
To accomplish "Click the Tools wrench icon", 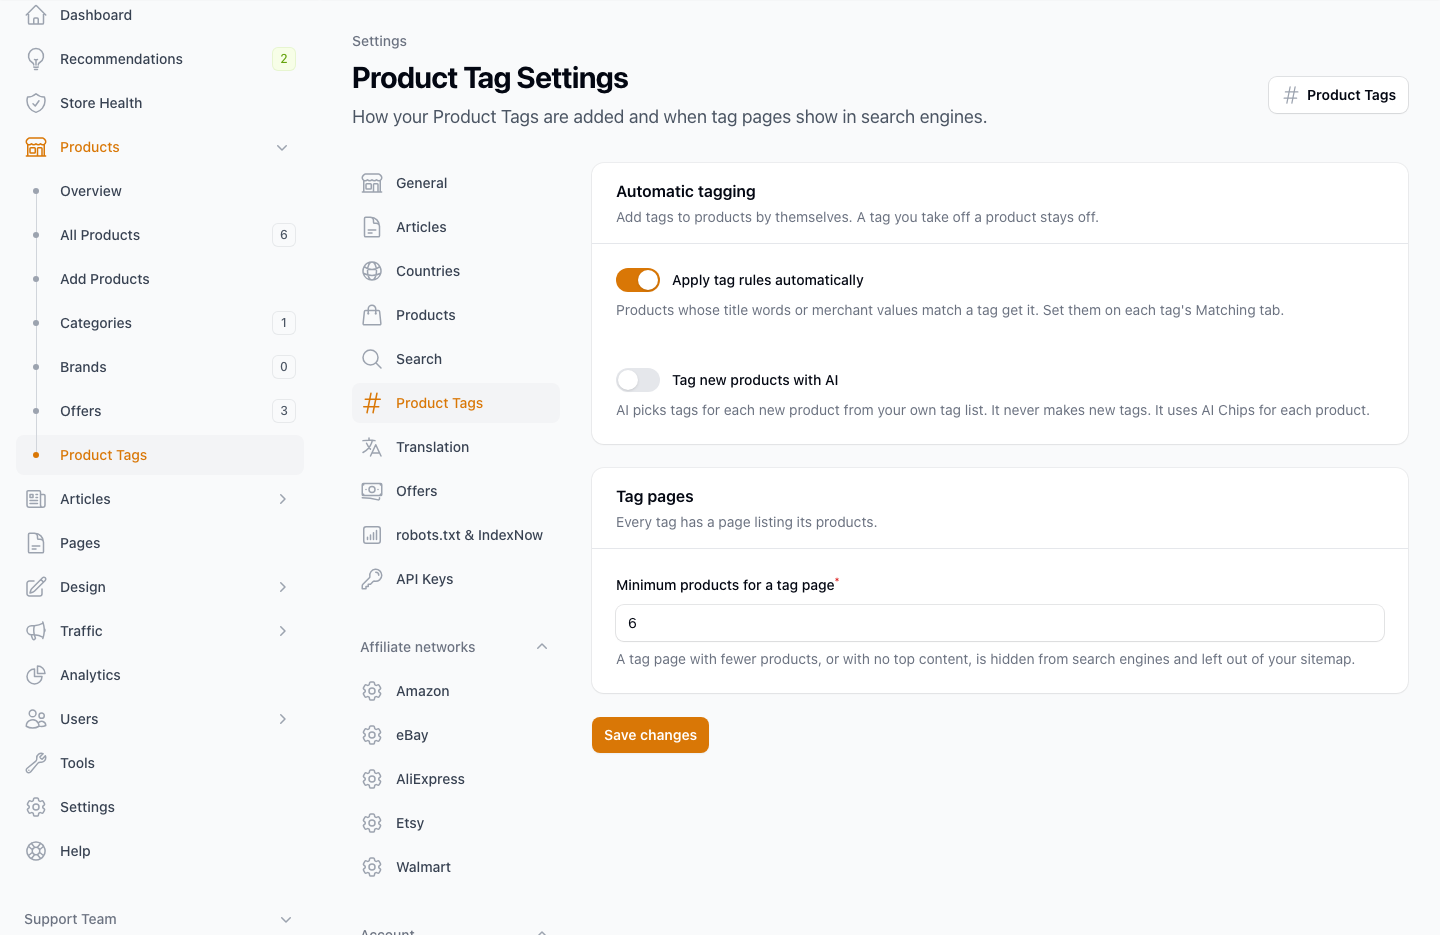I will [x=36, y=763].
